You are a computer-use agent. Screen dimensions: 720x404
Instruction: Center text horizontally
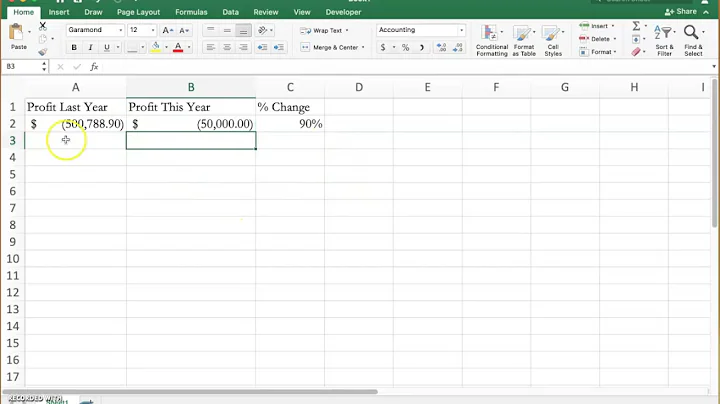point(227,47)
